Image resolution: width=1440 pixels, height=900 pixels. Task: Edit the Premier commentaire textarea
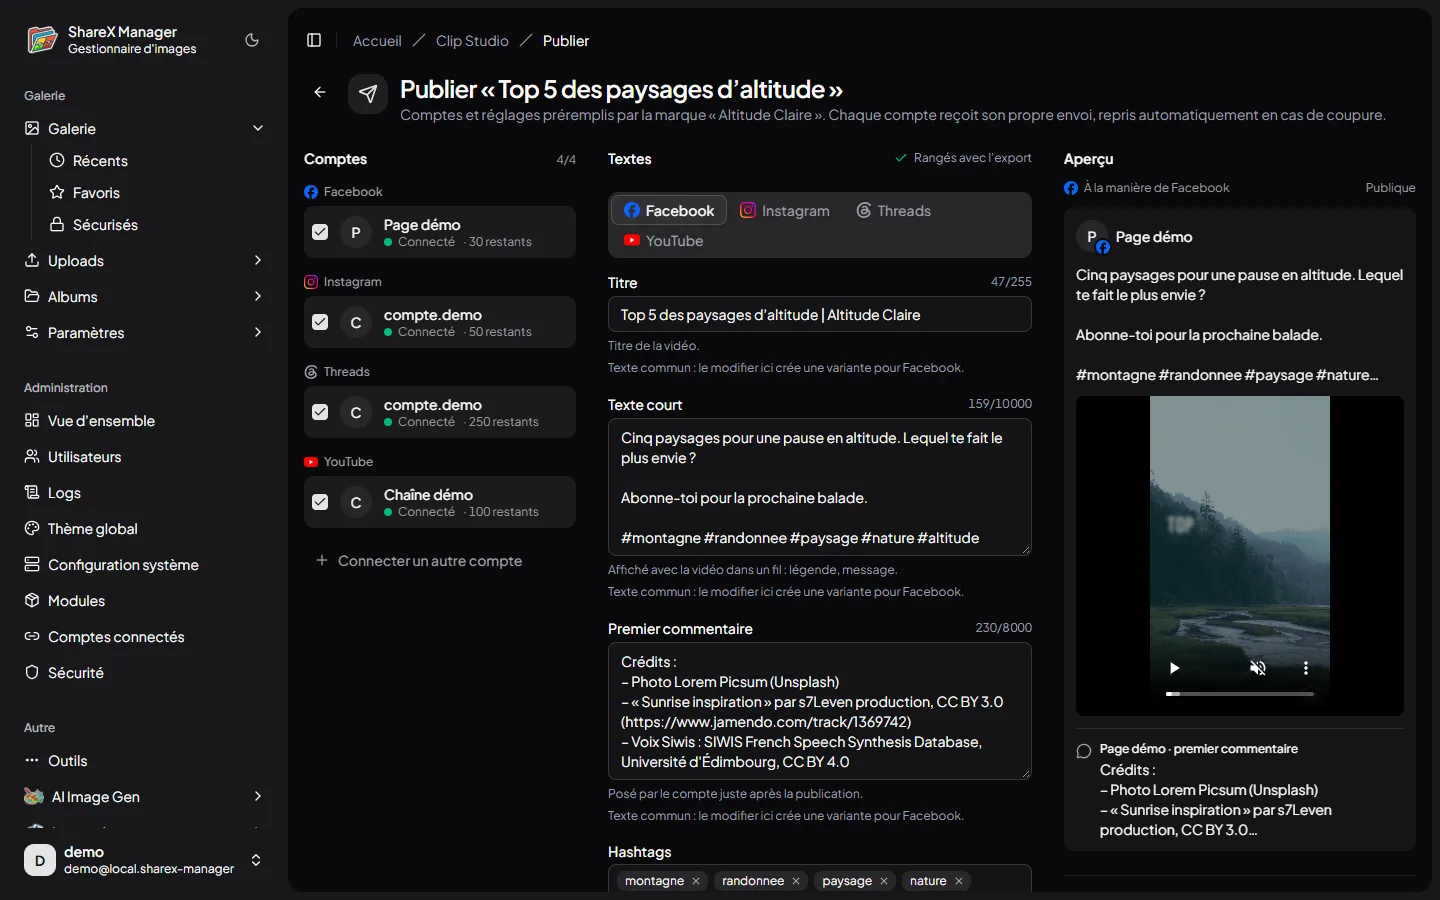820,711
